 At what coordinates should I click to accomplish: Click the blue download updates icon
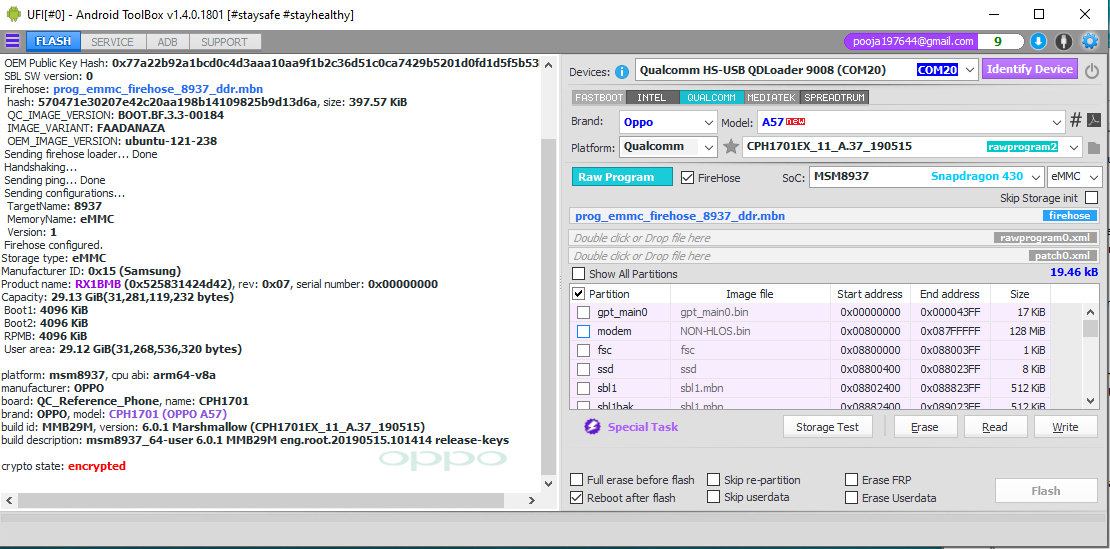[x=1038, y=42]
